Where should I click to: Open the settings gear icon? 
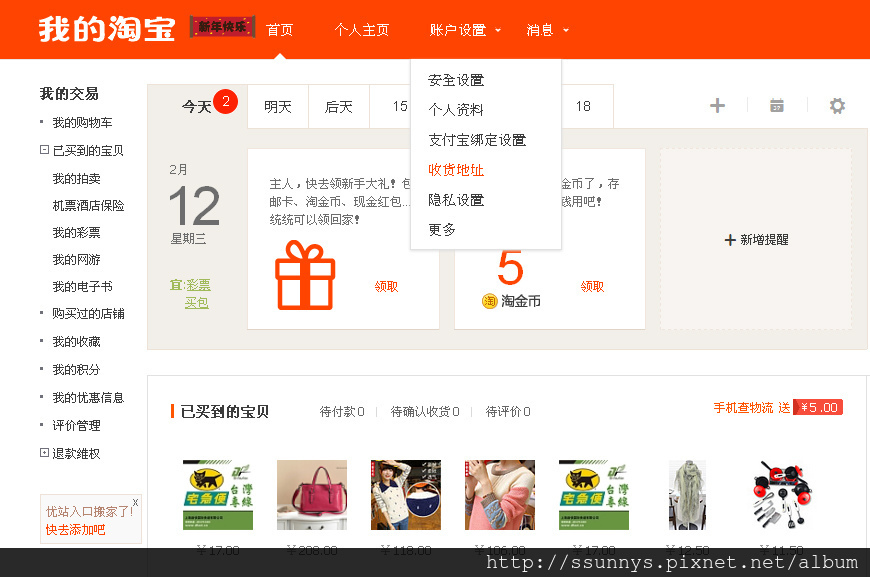point(837,106)
